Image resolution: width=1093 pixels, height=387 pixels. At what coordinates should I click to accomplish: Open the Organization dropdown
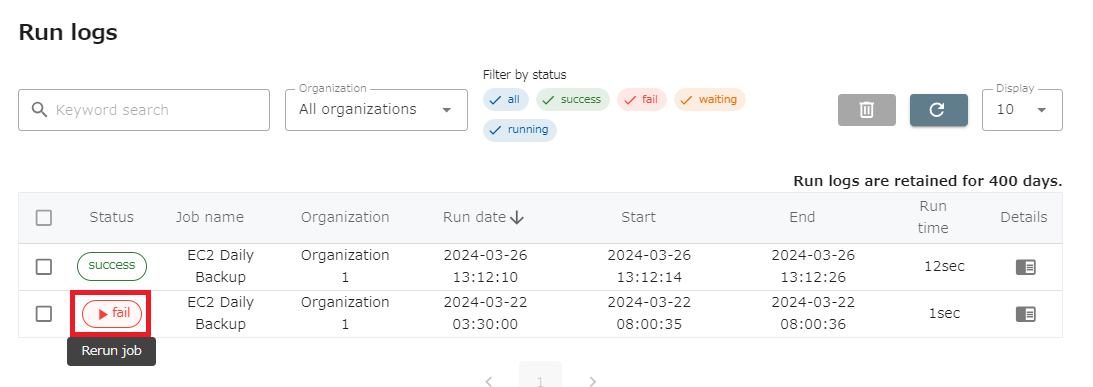click(x=376, y=110)
